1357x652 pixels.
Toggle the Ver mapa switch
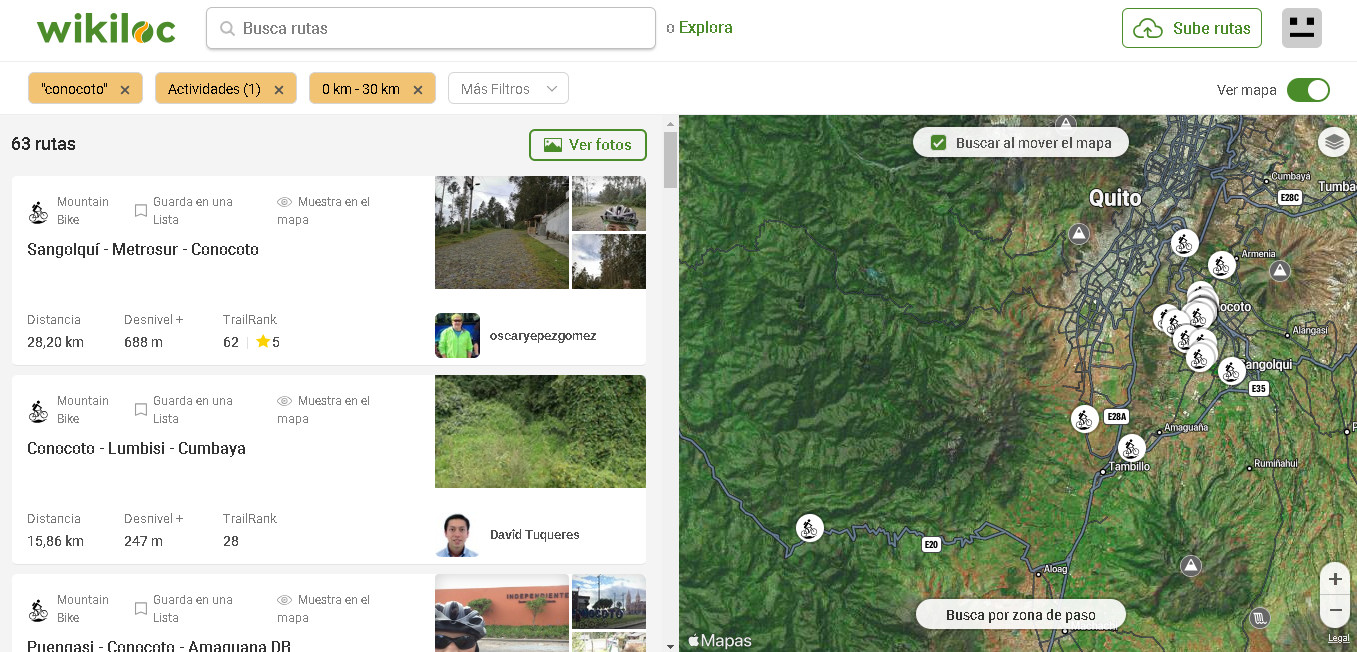click(1308, 90)
